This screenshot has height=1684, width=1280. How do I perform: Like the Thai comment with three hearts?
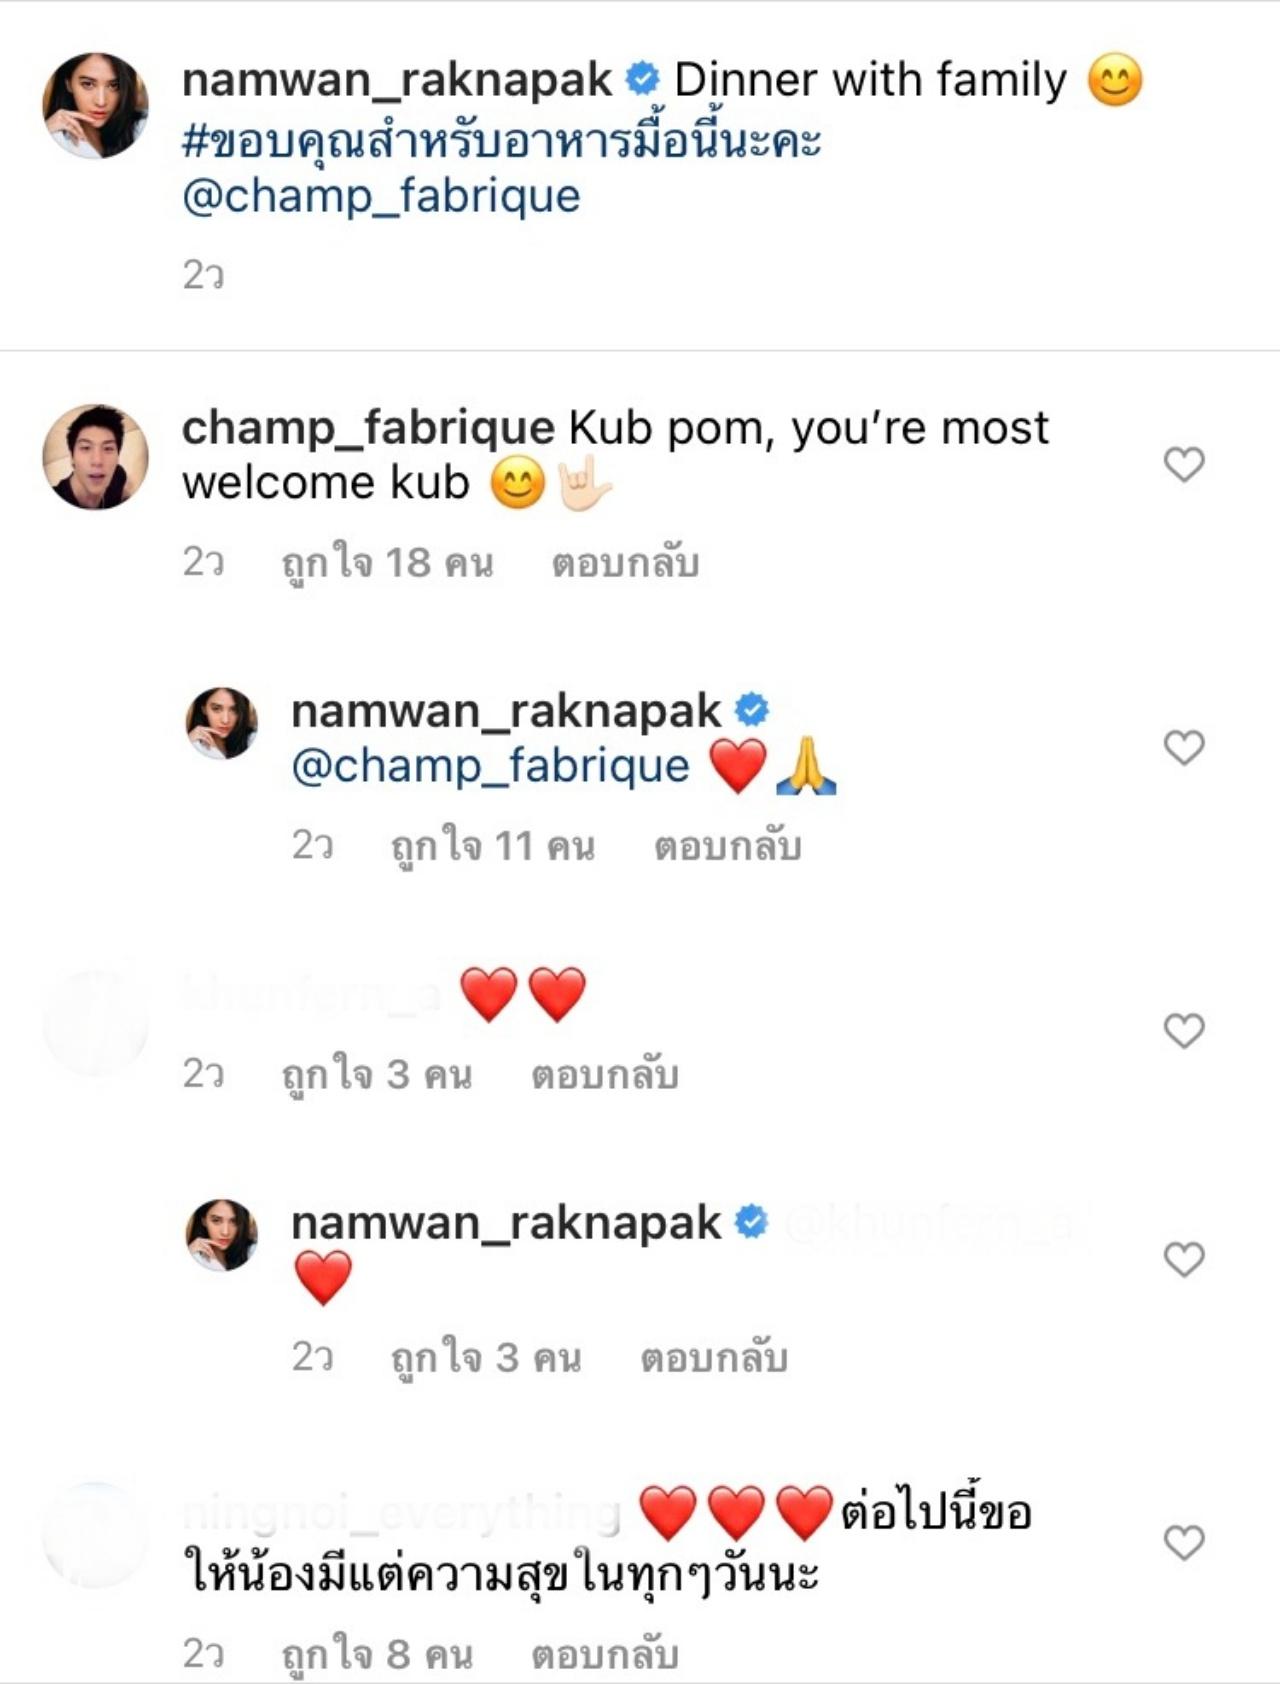point(1184,1543)
